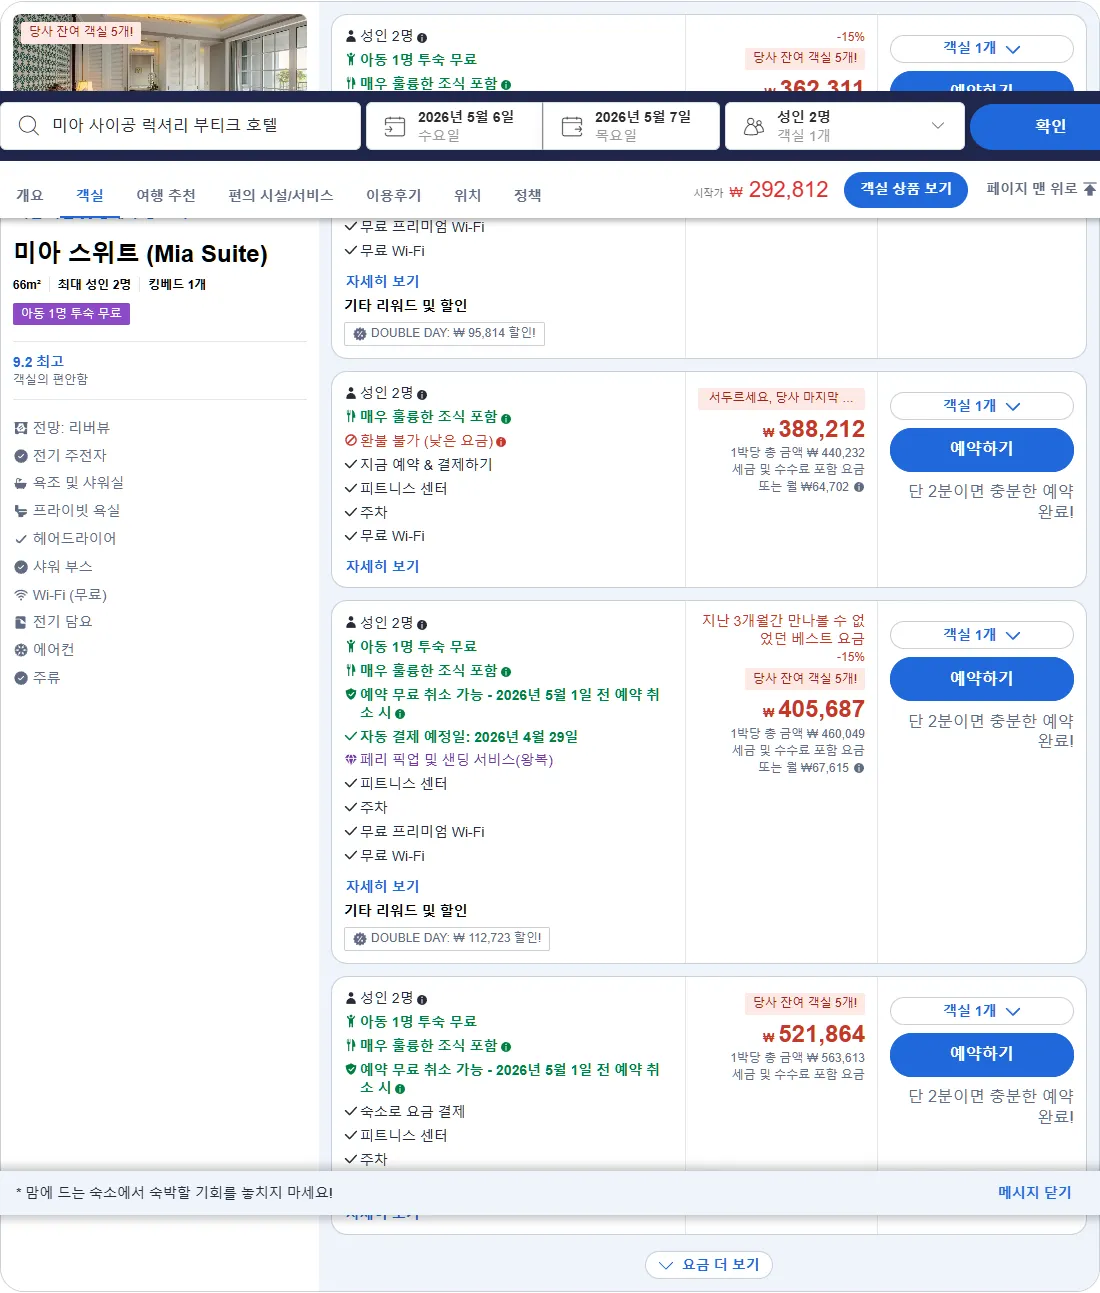Click 예약하기 for the ₩405,687 offer
Viewport: 1100px width, 1293px height.
click(x=981, y=679)
